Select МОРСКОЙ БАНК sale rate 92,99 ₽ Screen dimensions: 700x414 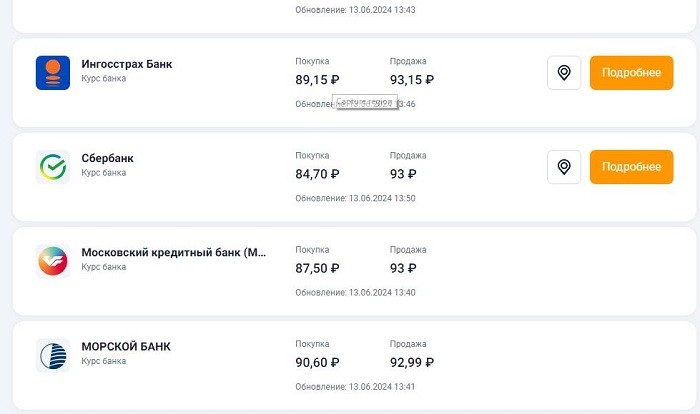coord(412,363)
